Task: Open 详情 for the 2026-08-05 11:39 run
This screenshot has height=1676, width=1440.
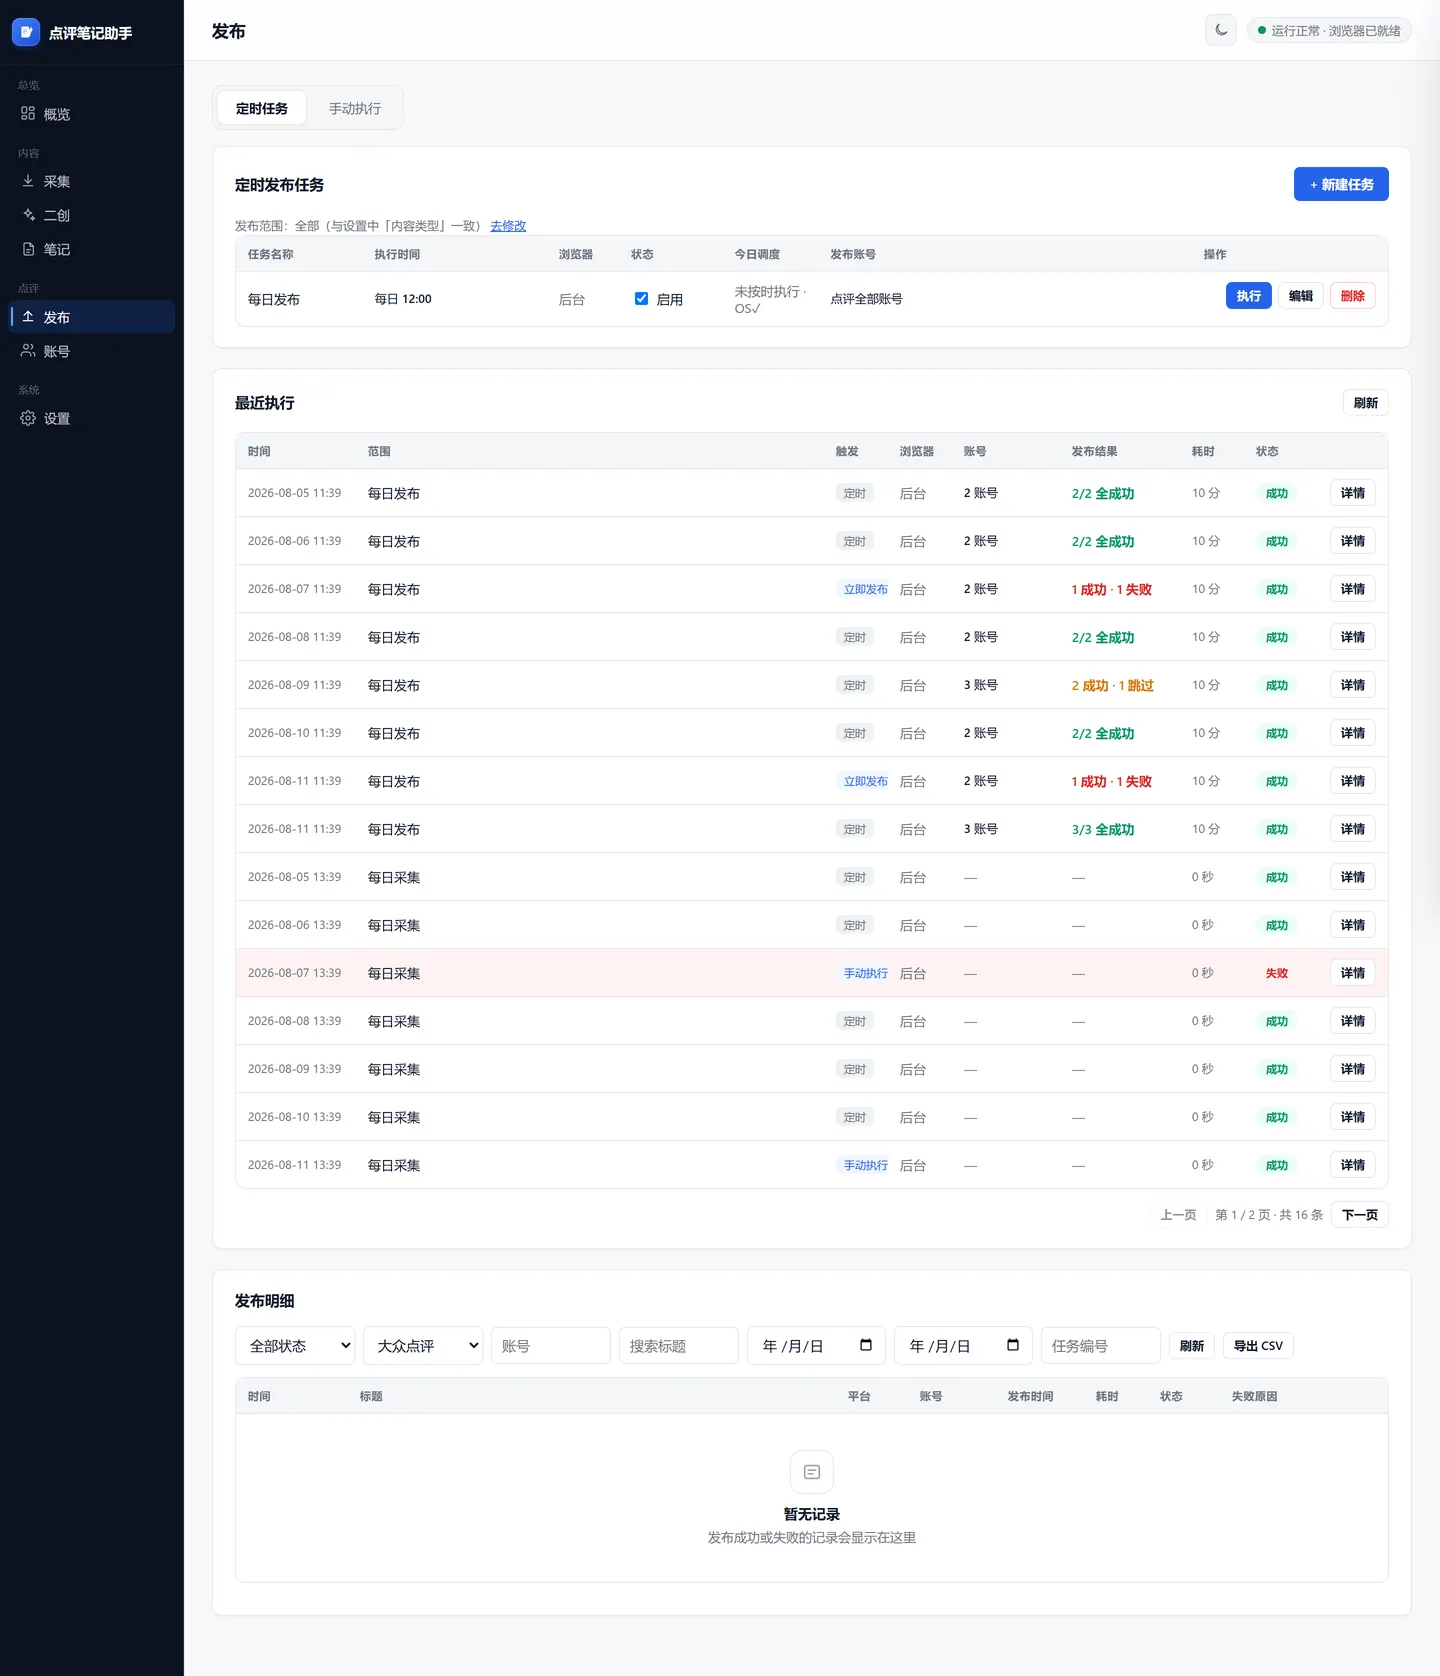Action: 1353,493
